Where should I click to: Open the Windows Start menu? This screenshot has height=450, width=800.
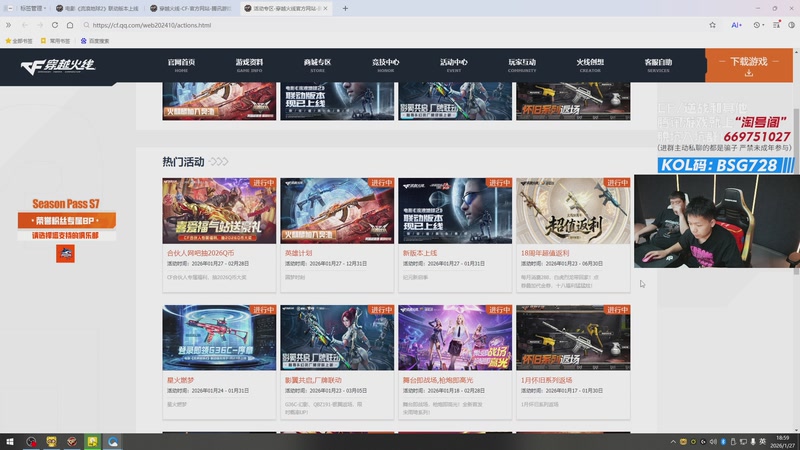coord(9,441)
